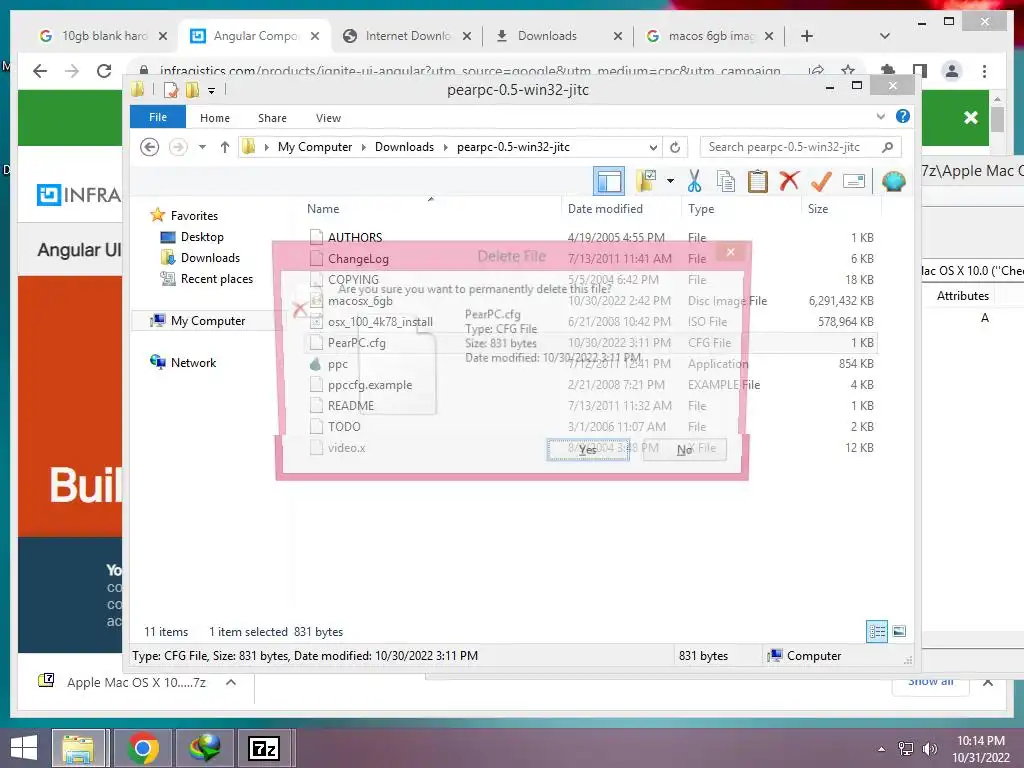1024x768 pixels.
Task: Select Favorites in the navigation pane
Action: (x=194, y=216)
